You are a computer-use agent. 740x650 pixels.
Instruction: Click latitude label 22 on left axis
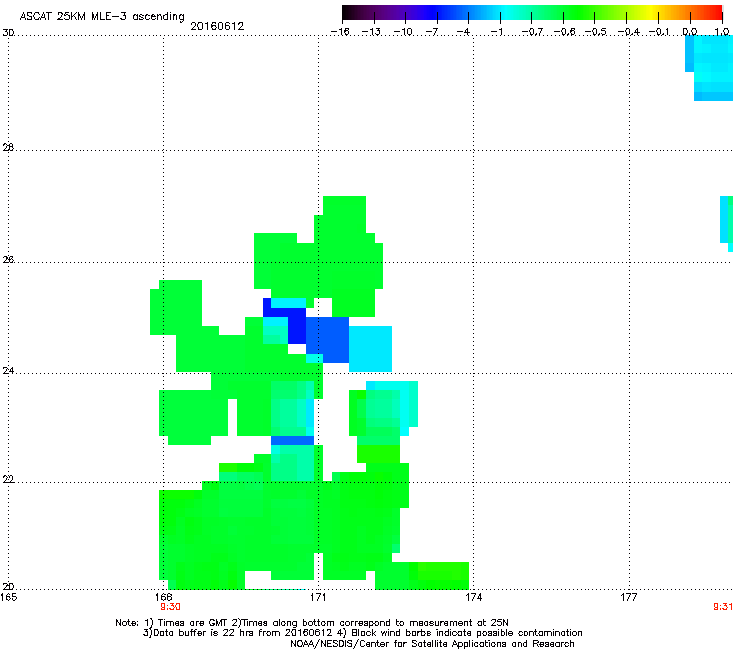click(8, 479)
